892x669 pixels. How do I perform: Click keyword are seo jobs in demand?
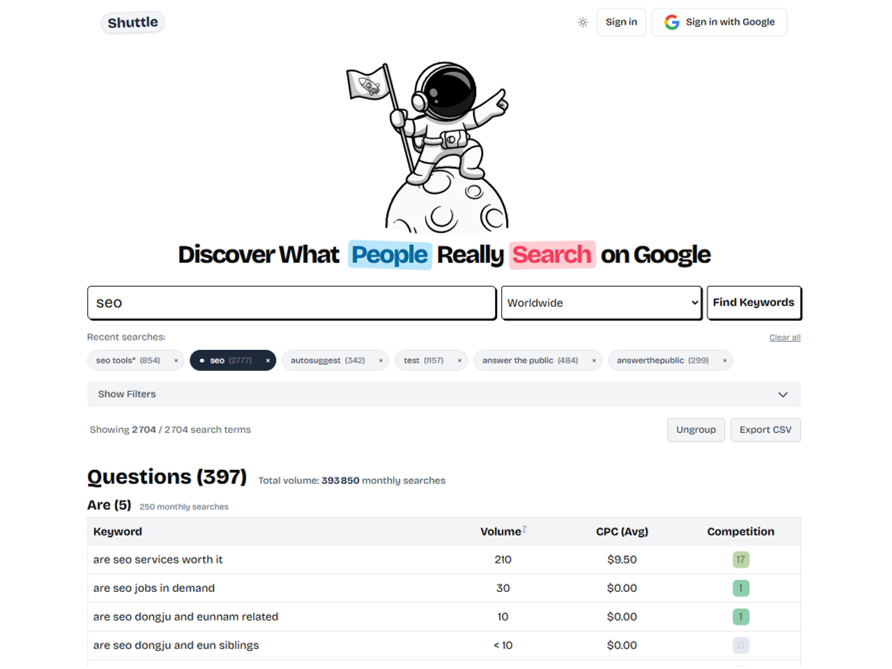click(x=154, y=588)
